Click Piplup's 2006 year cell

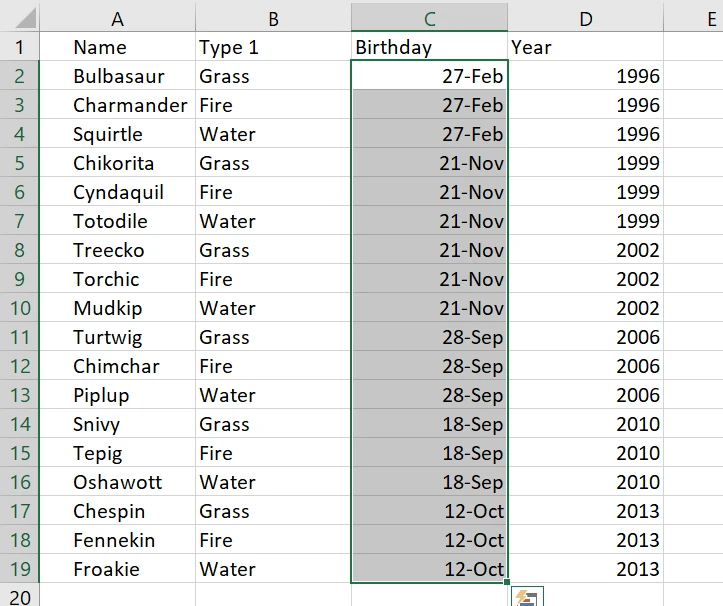click(586, 395)
